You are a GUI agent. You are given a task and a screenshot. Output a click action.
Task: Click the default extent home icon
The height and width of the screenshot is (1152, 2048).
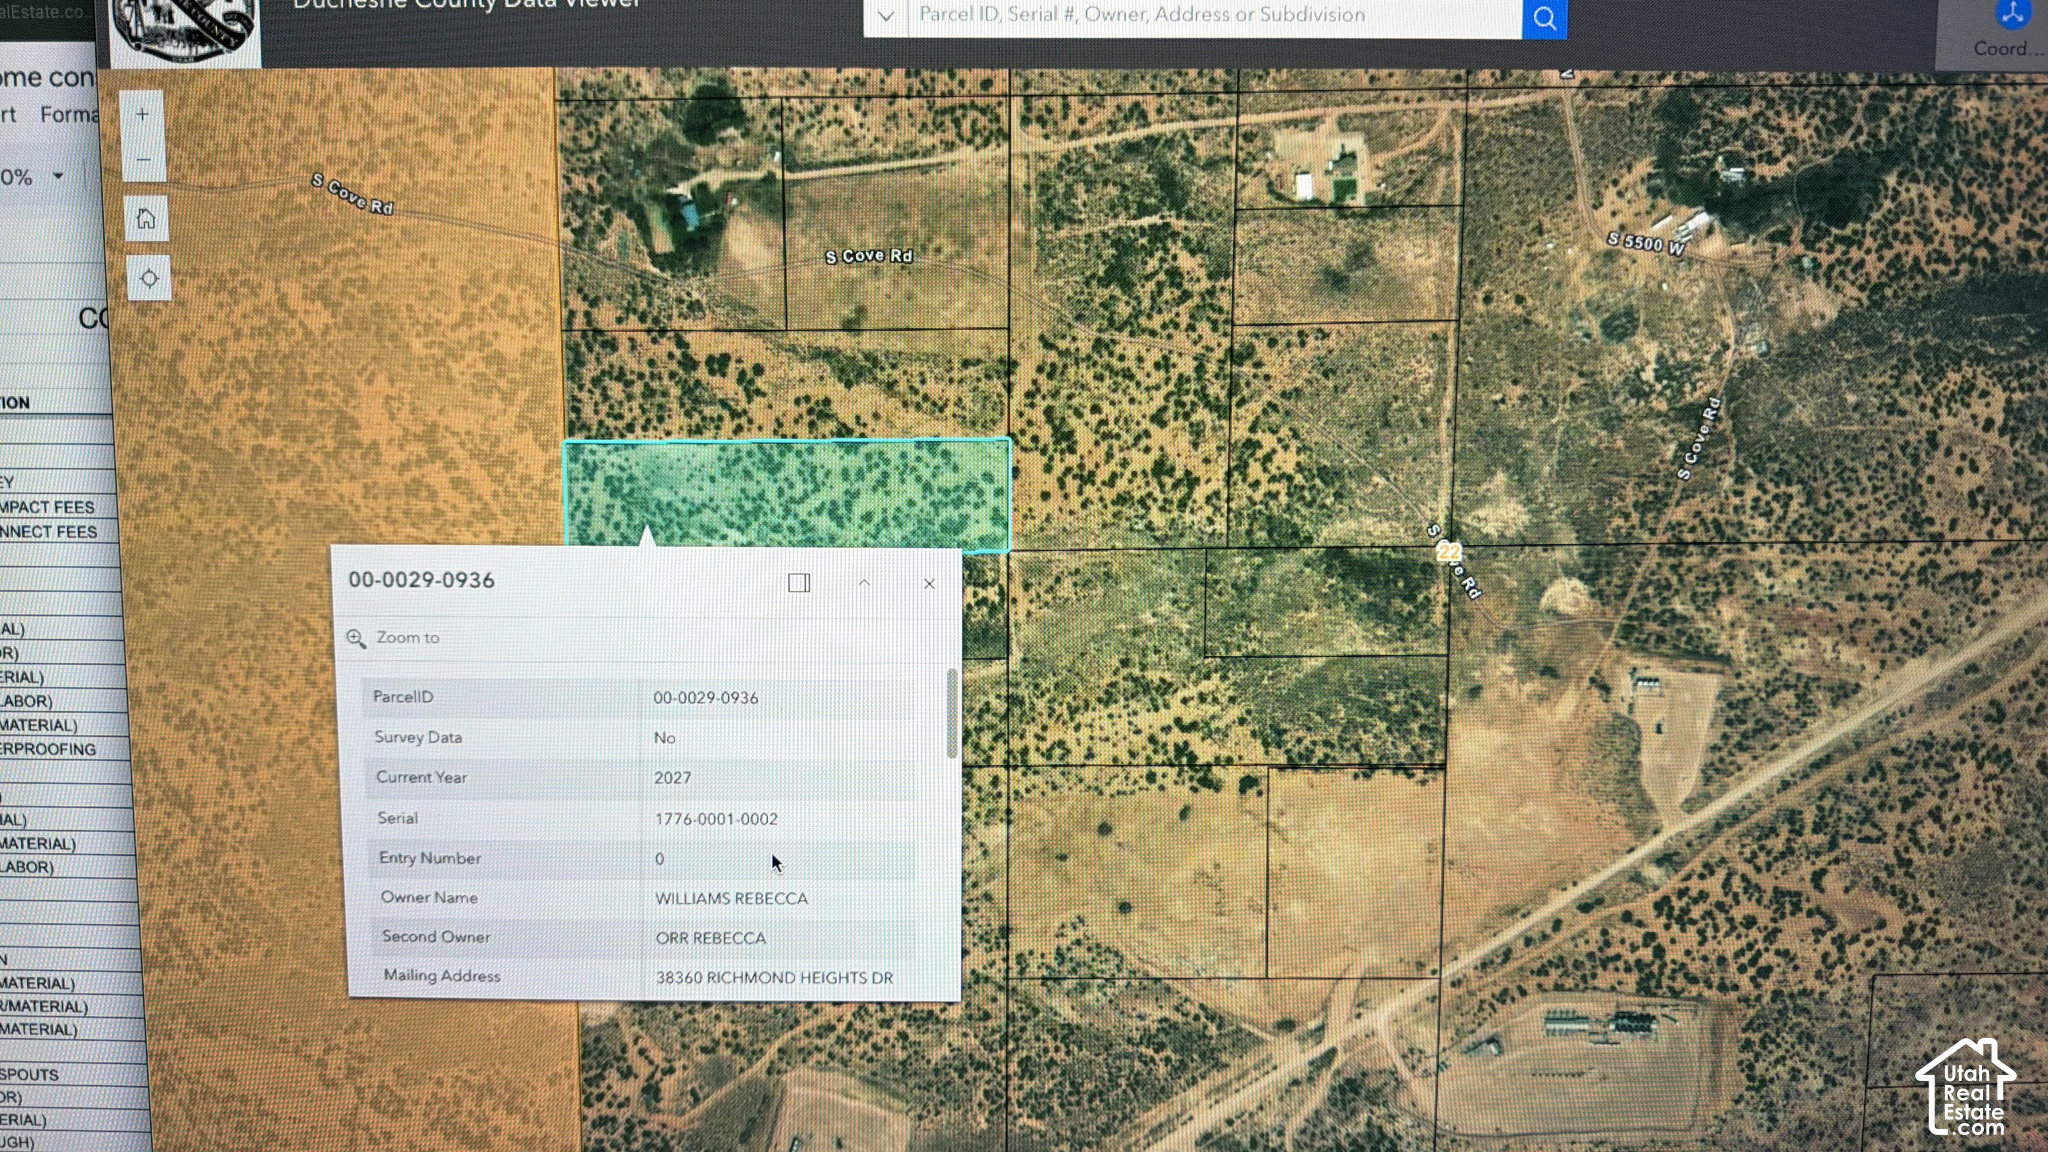(x=146, y=219)
